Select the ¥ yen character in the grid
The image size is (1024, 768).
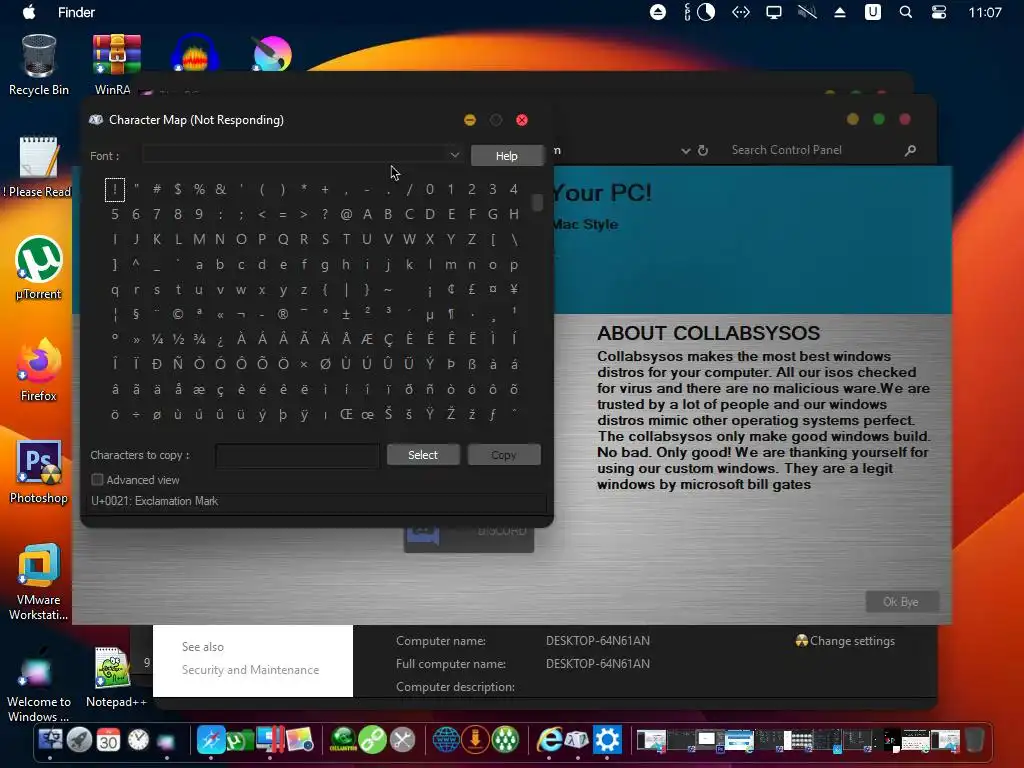point(514,289)
